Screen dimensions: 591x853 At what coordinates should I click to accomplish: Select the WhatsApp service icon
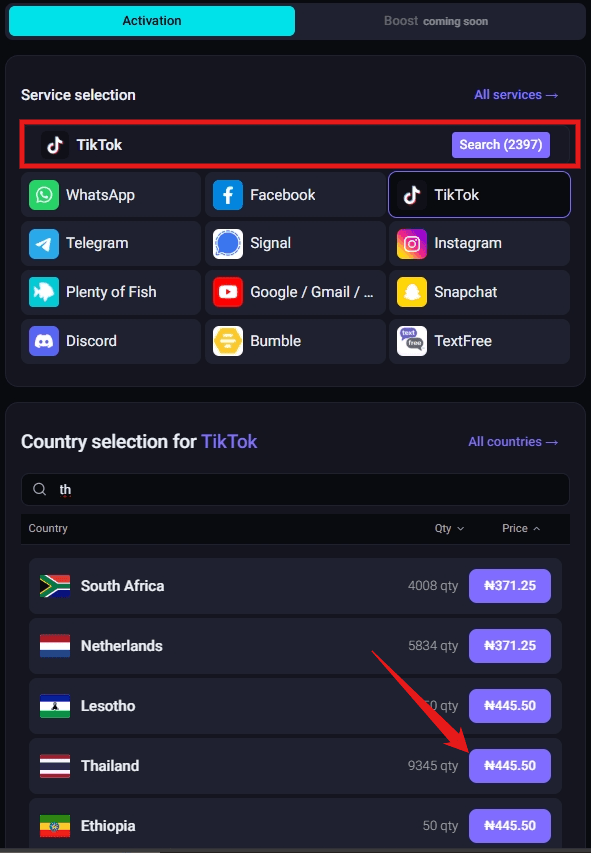44,194
